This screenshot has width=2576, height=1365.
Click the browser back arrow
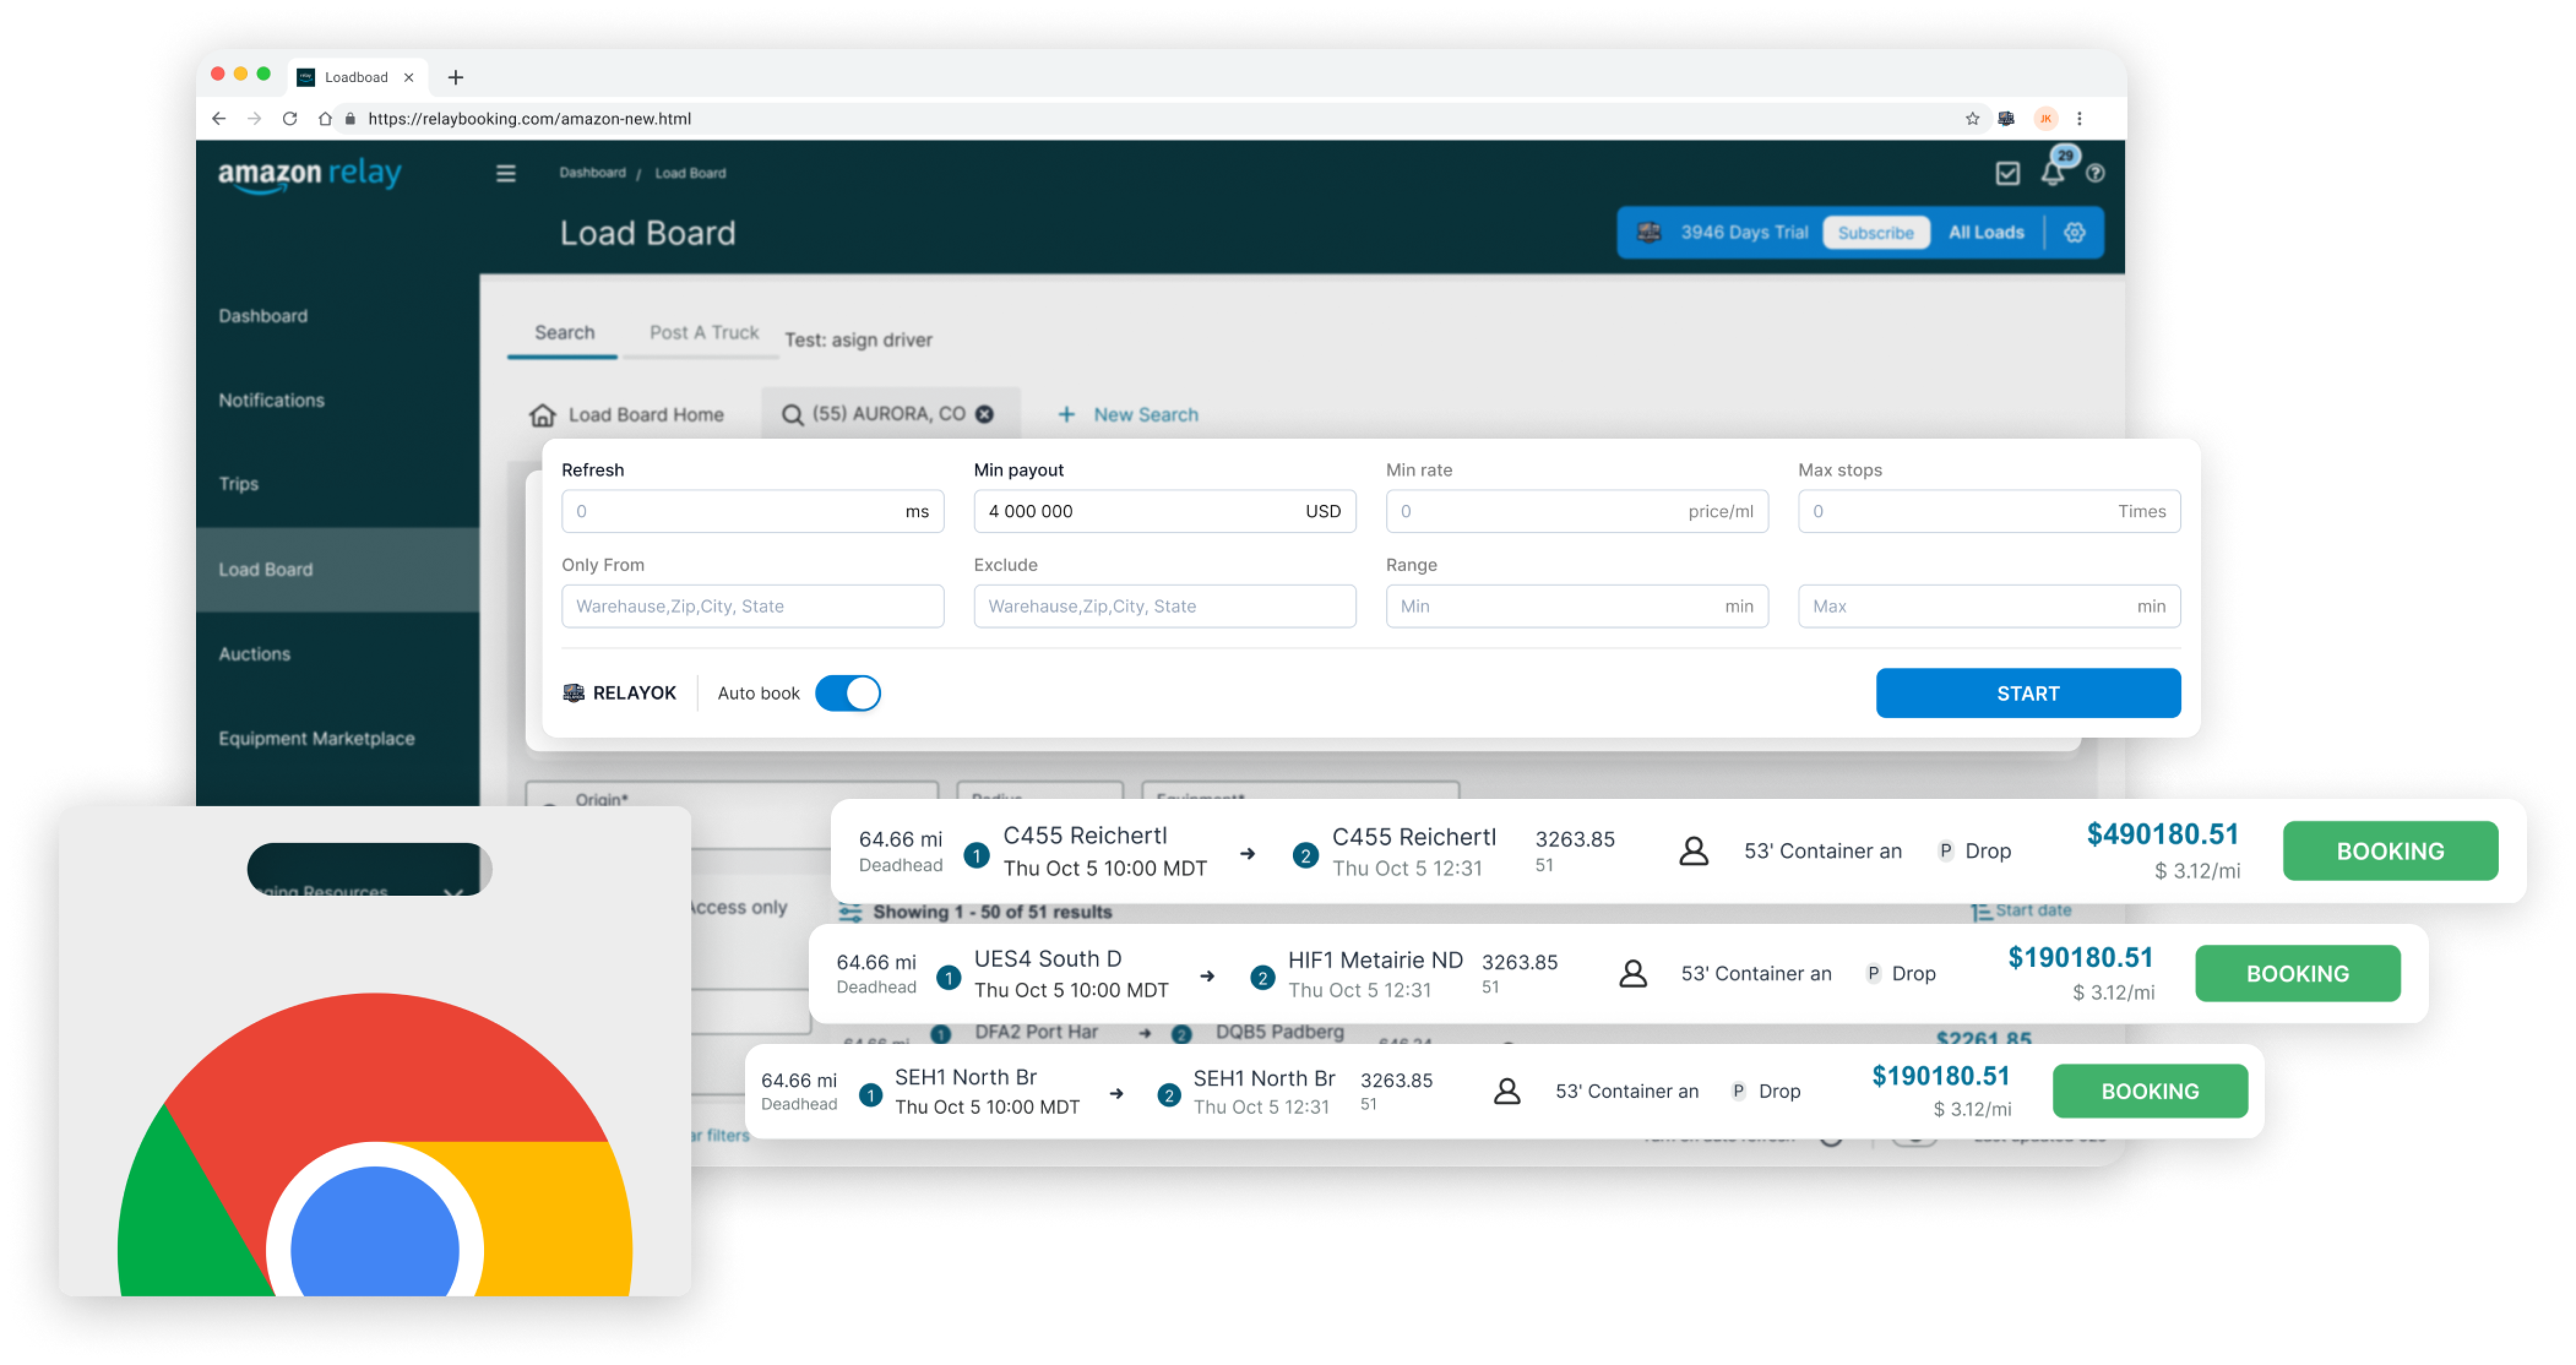(219, 118)
